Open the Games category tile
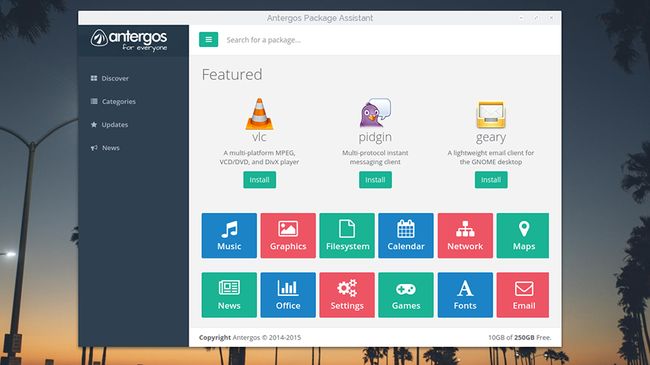Image resolution: width=650 pixels, height=365 pixels. 406,295
